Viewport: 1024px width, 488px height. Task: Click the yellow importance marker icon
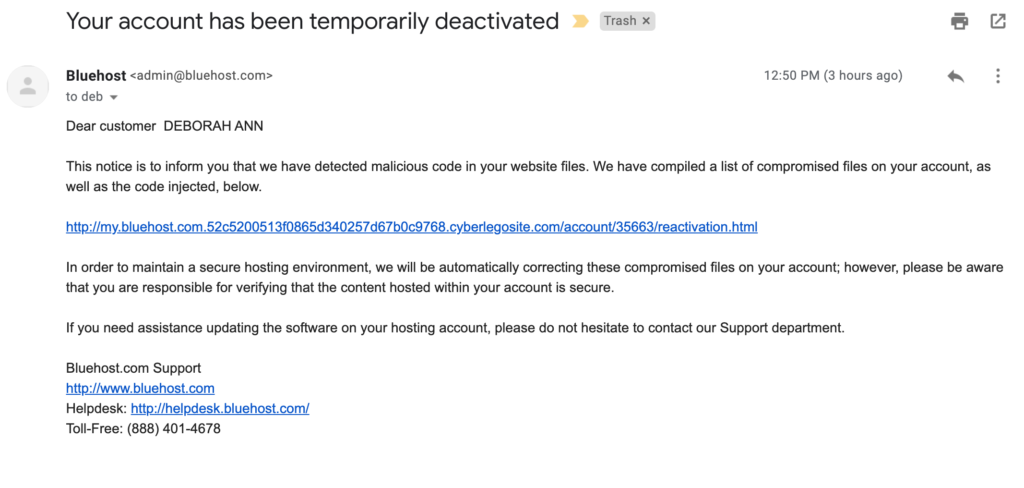click(x=580, y=21)
